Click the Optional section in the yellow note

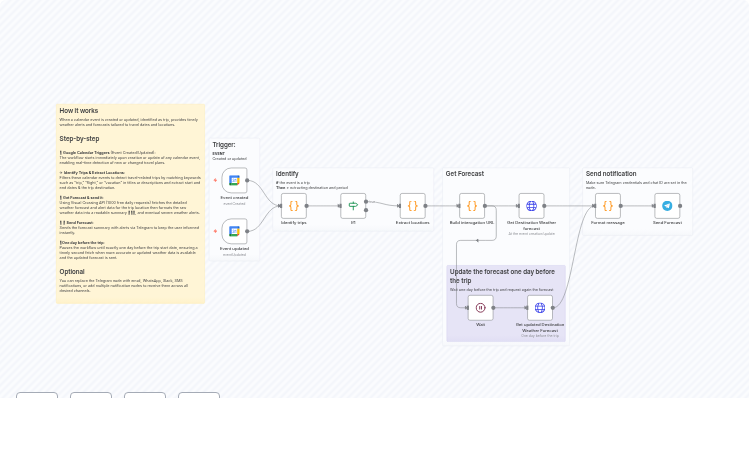(72, 271)
